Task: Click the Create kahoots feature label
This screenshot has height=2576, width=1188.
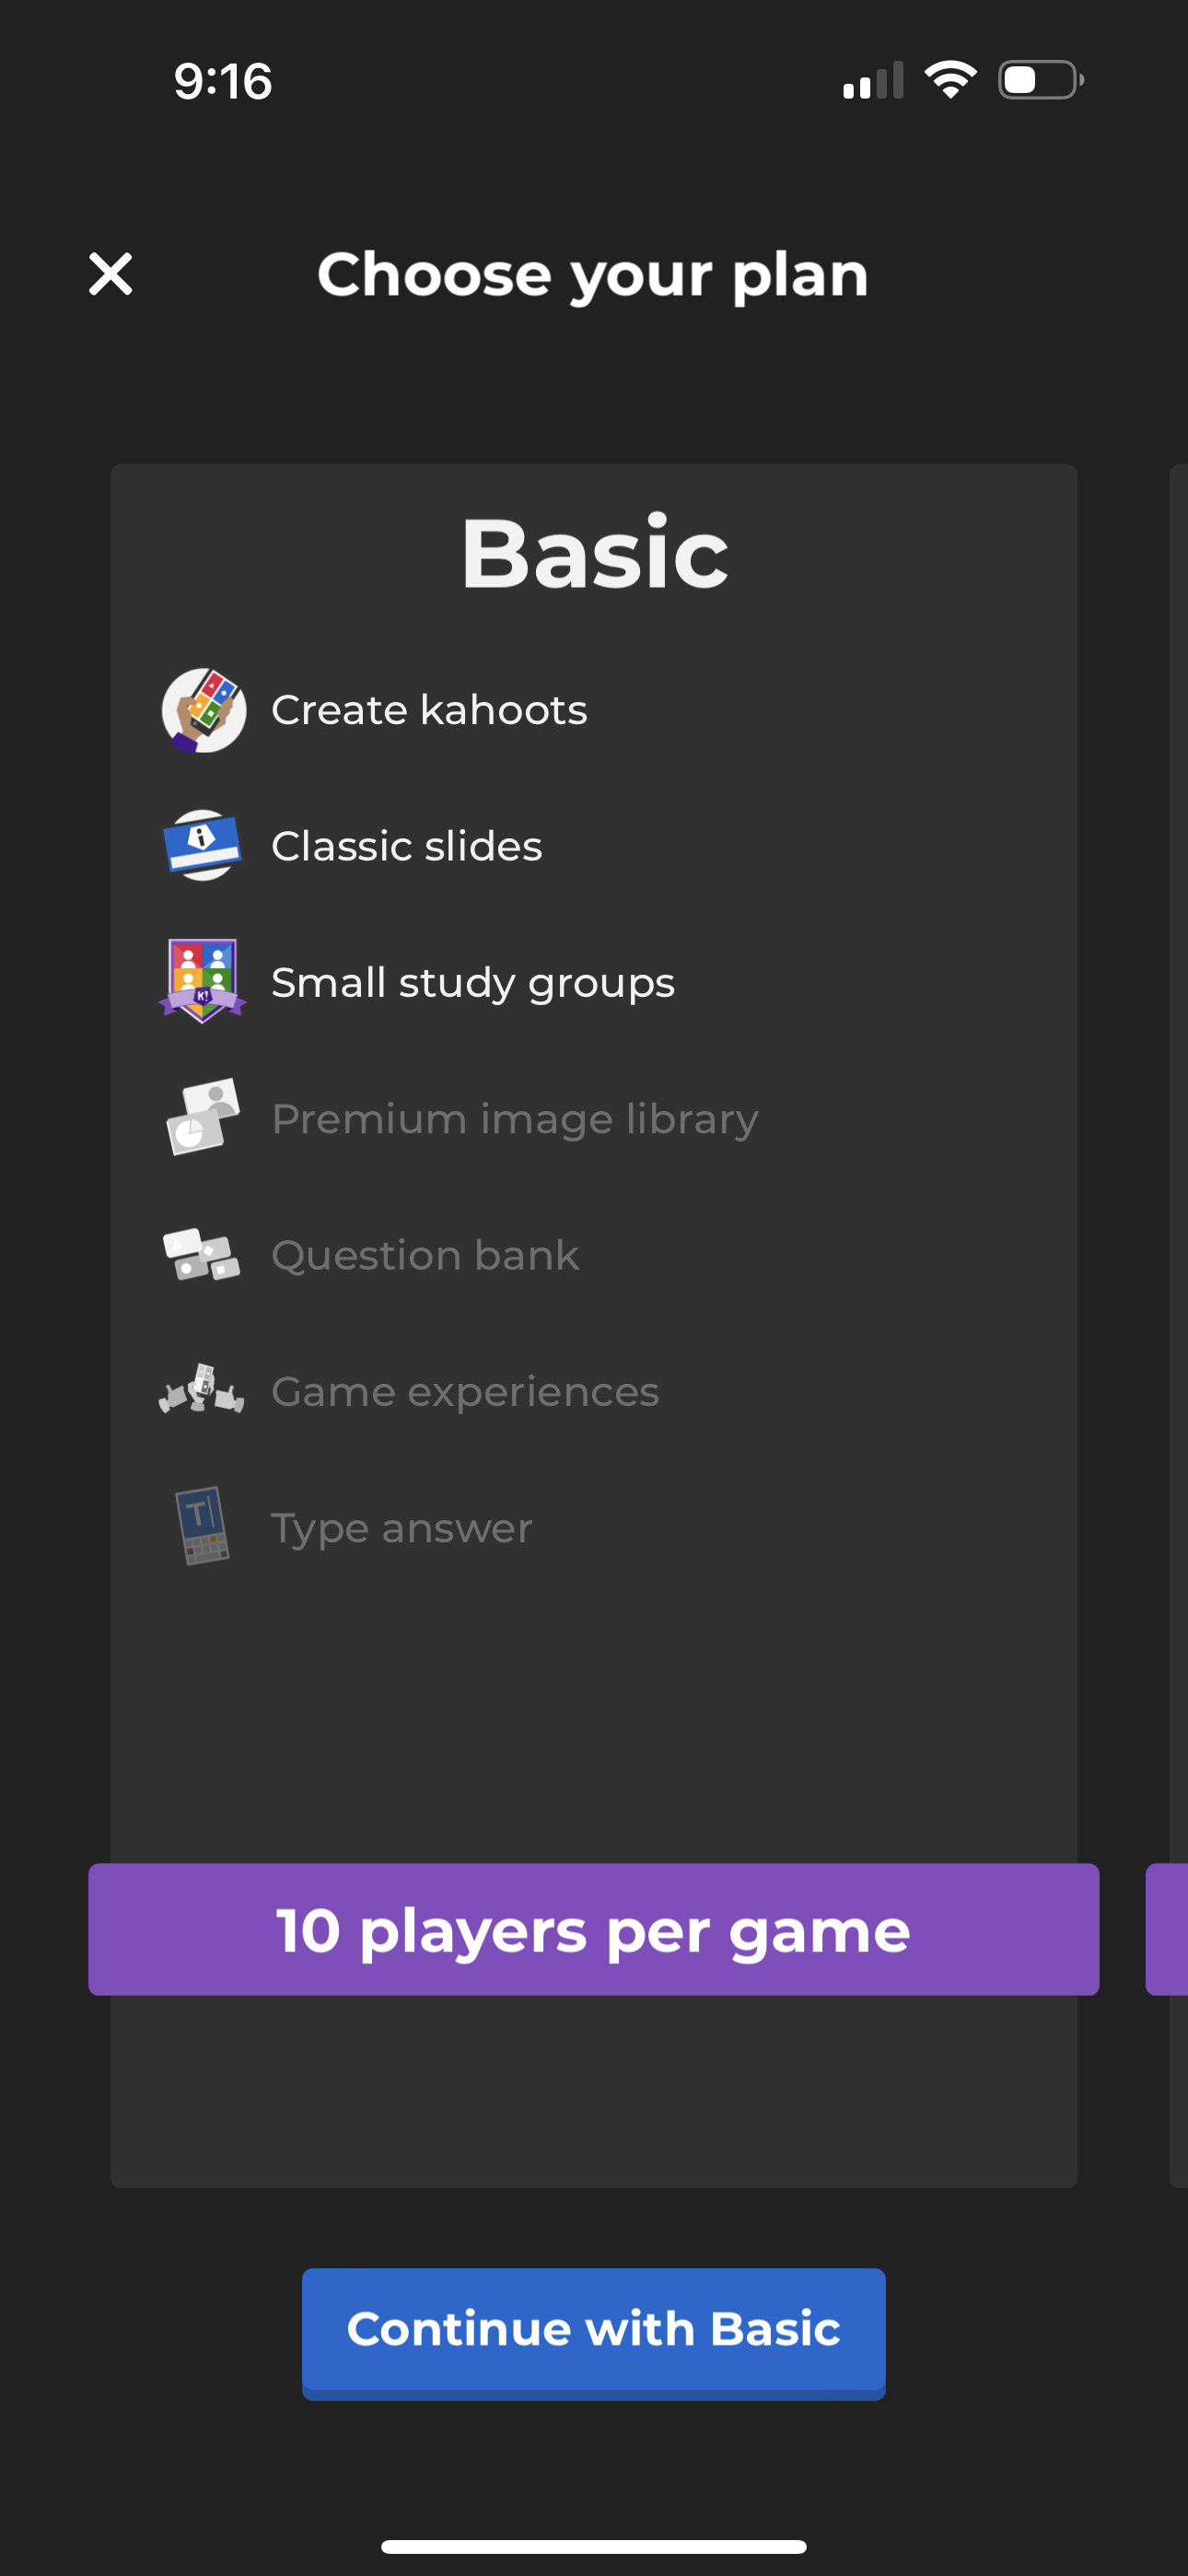Action: pyautogui.click(x=428, y=710)
